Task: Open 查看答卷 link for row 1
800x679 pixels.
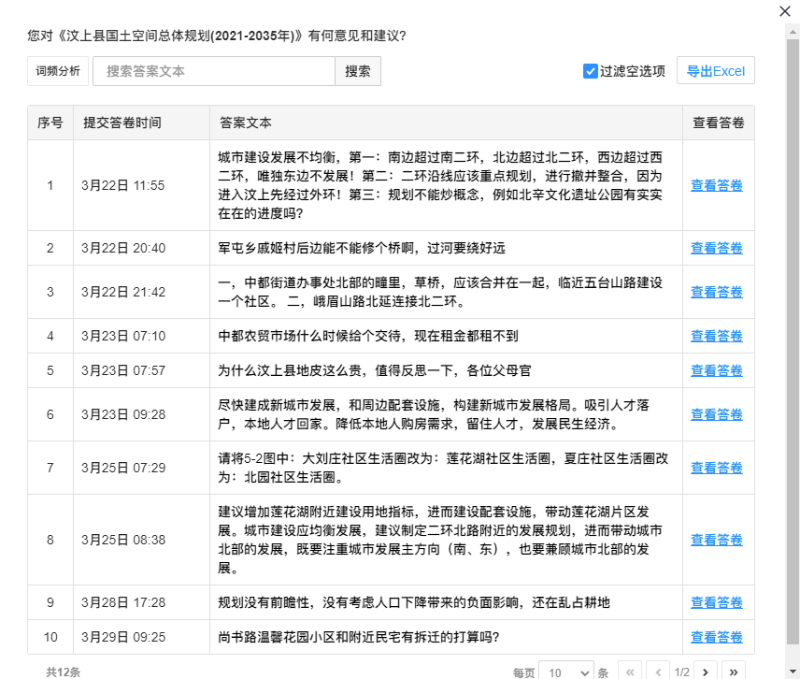Action: pos(716,186)
